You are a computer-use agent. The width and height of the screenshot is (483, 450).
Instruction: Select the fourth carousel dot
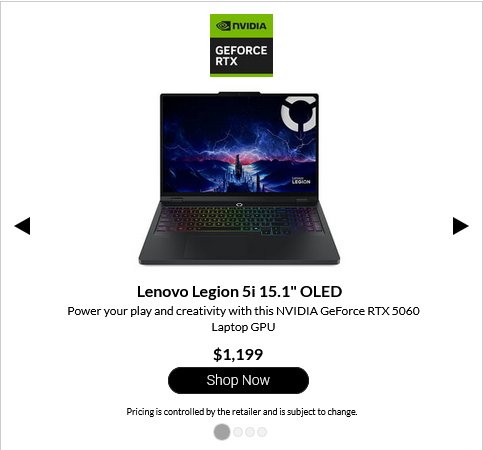(262, 432)
